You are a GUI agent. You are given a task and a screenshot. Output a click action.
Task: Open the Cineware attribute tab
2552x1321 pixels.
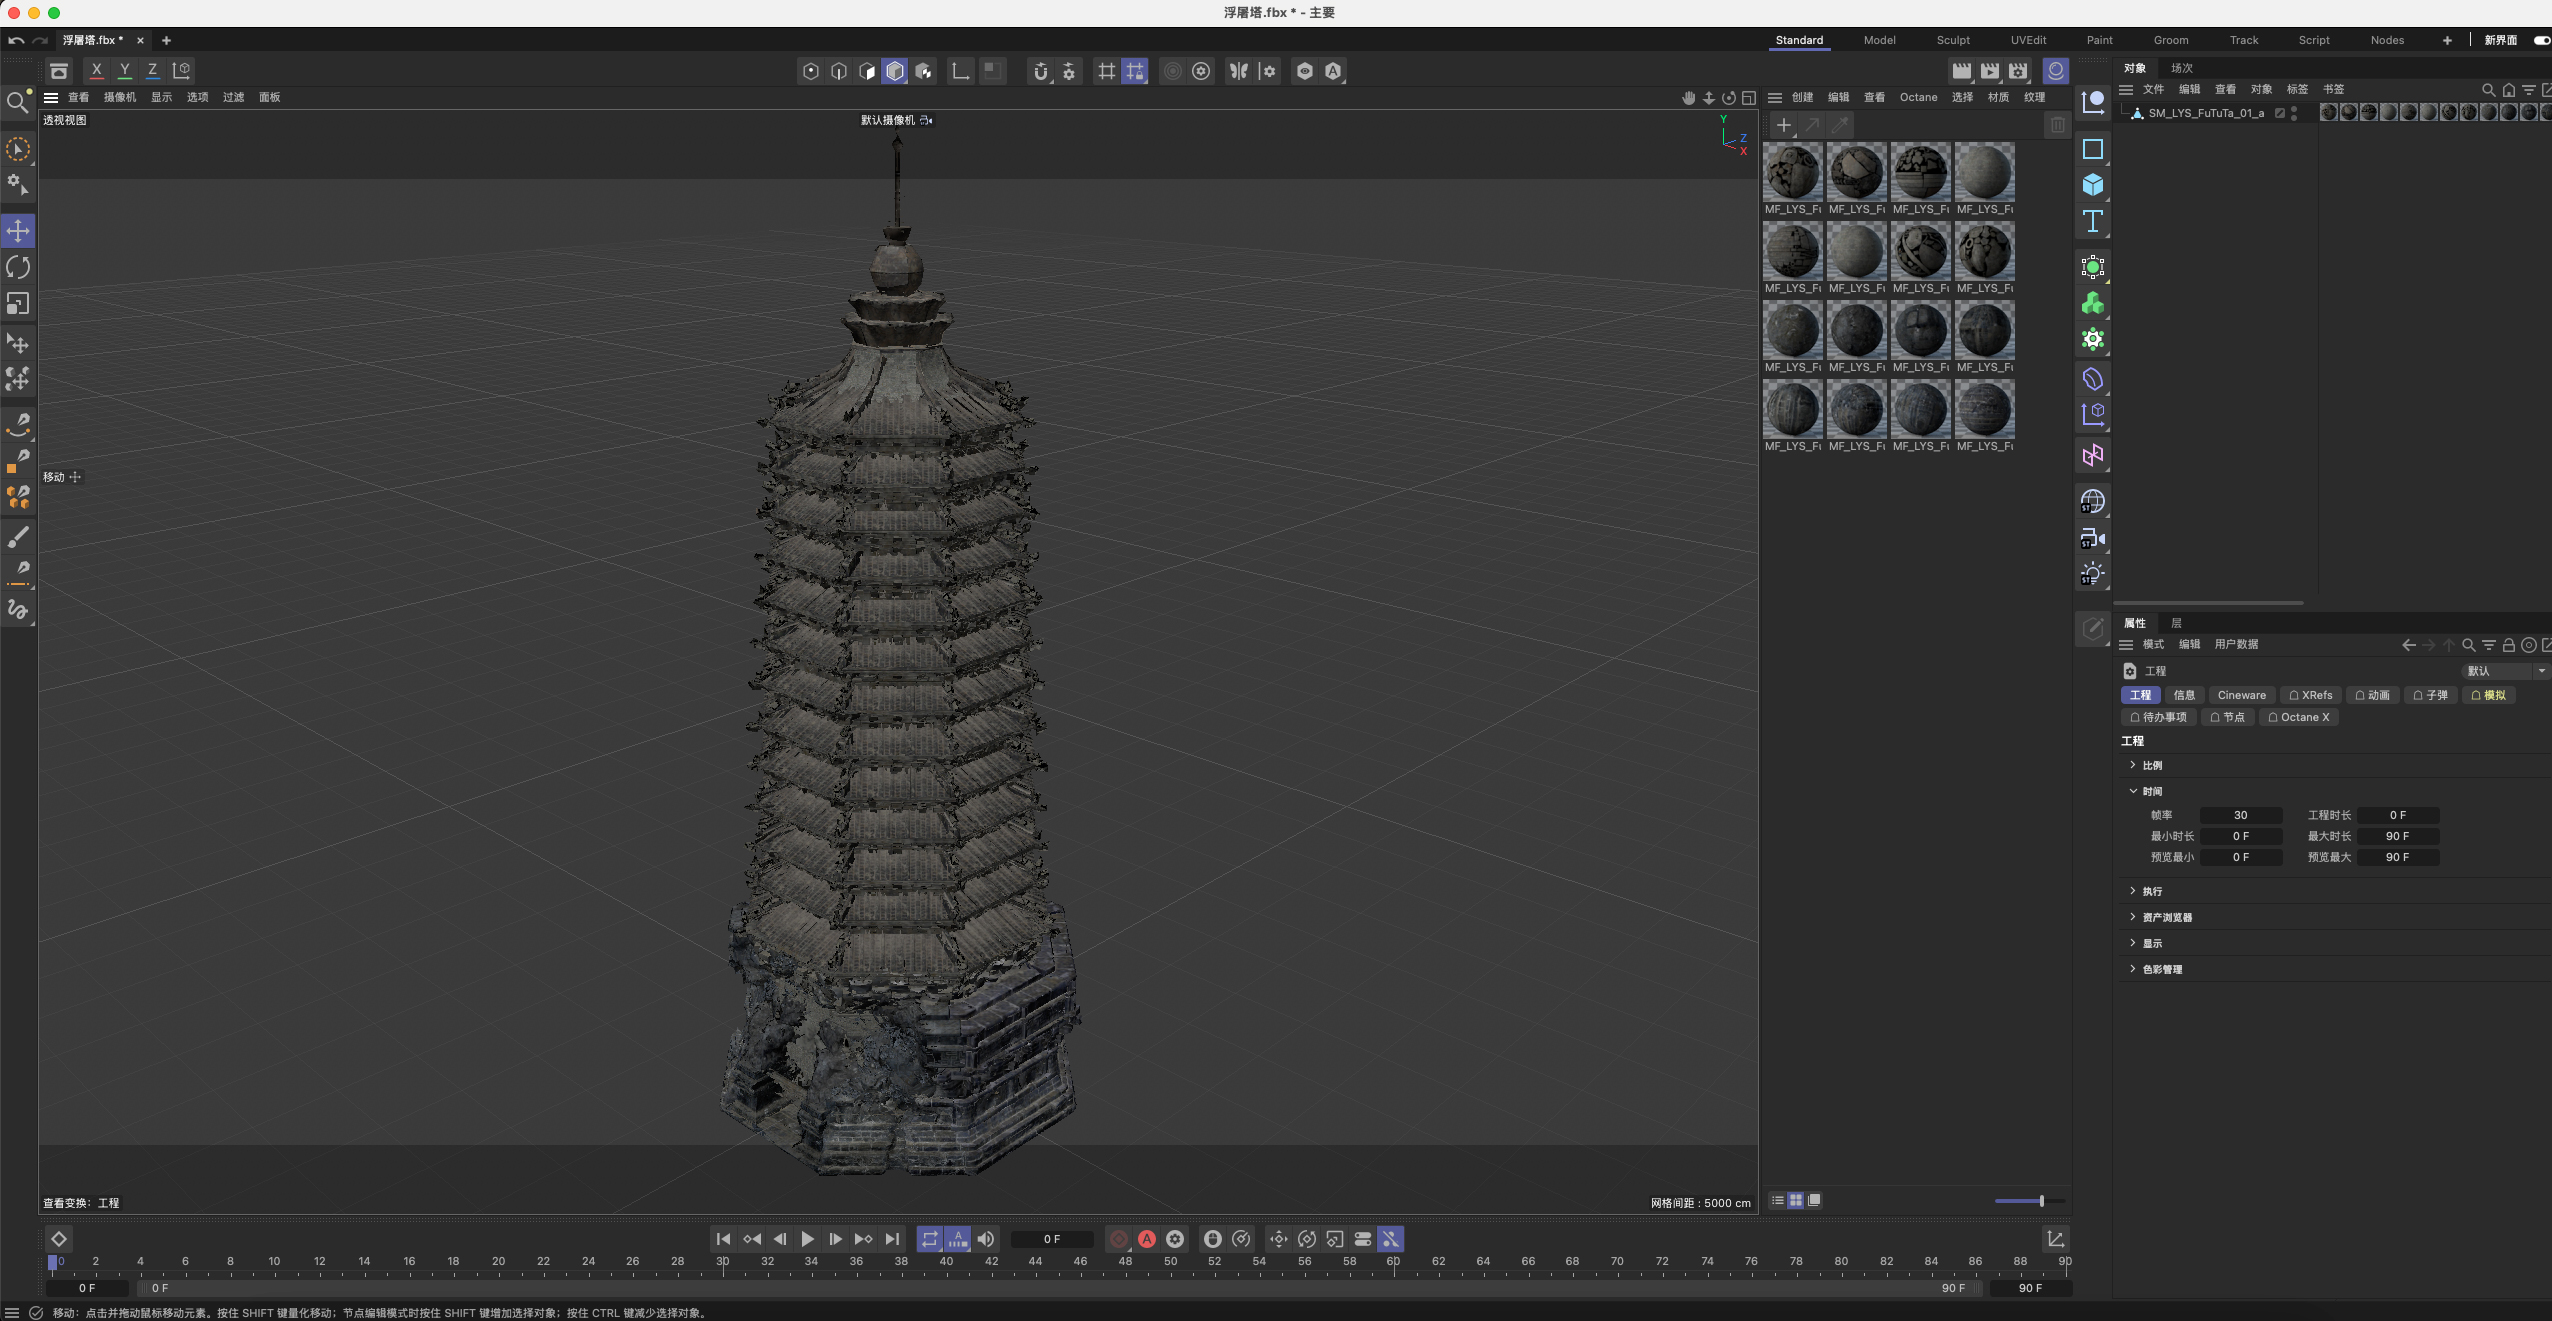[x=2241, y=695]
